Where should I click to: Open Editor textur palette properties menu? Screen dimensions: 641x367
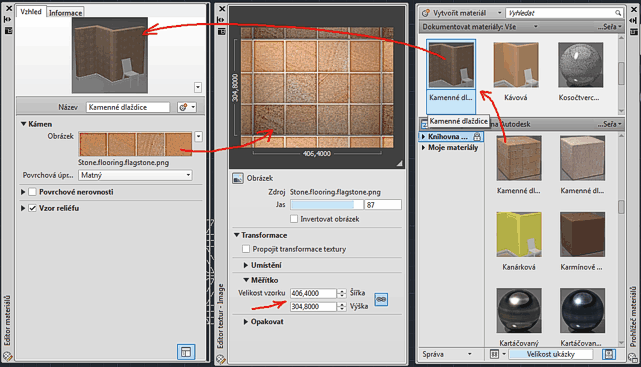tap(222, 31)
